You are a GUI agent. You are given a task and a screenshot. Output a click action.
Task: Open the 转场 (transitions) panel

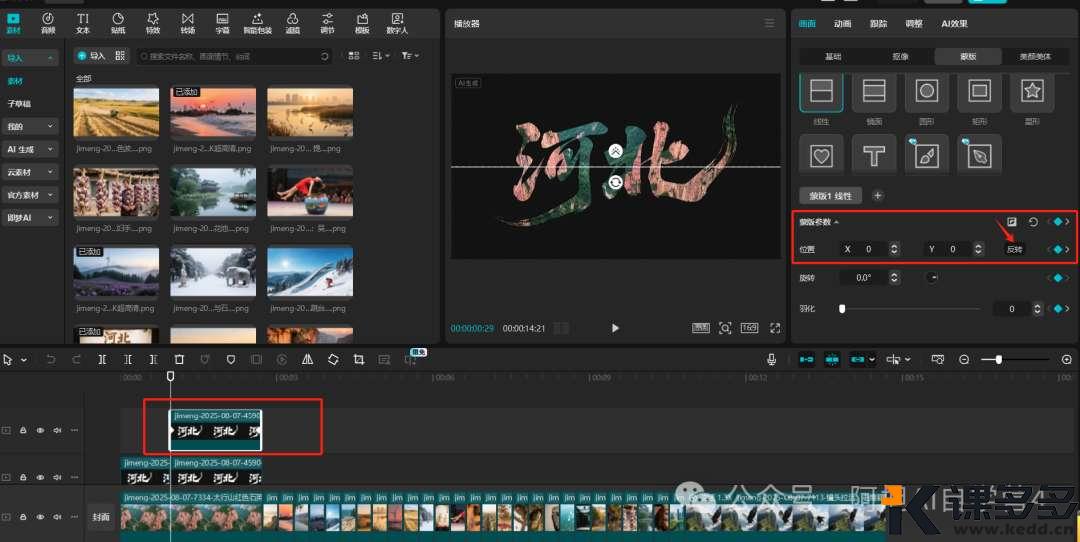coord(187,23)
